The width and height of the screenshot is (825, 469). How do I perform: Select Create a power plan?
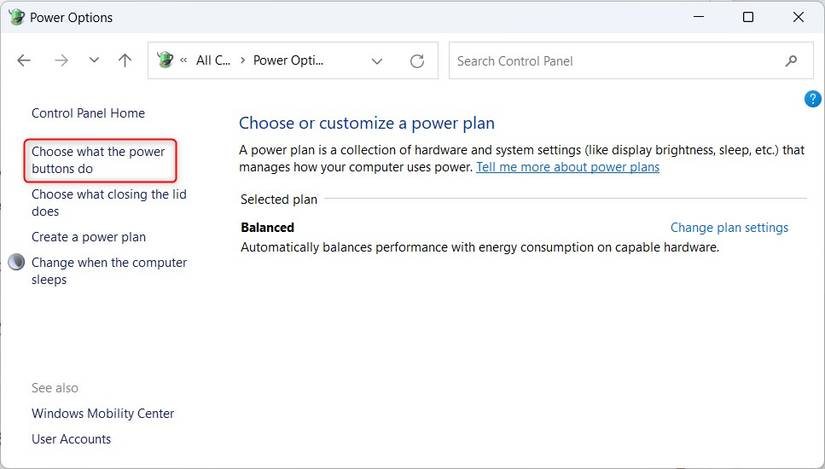pos(88,237)
